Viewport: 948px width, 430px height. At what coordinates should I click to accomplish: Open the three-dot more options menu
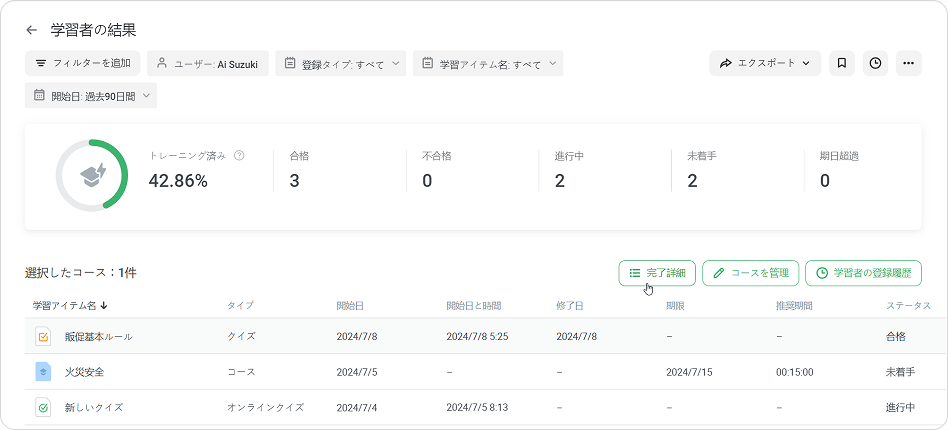tap(908, 63)
